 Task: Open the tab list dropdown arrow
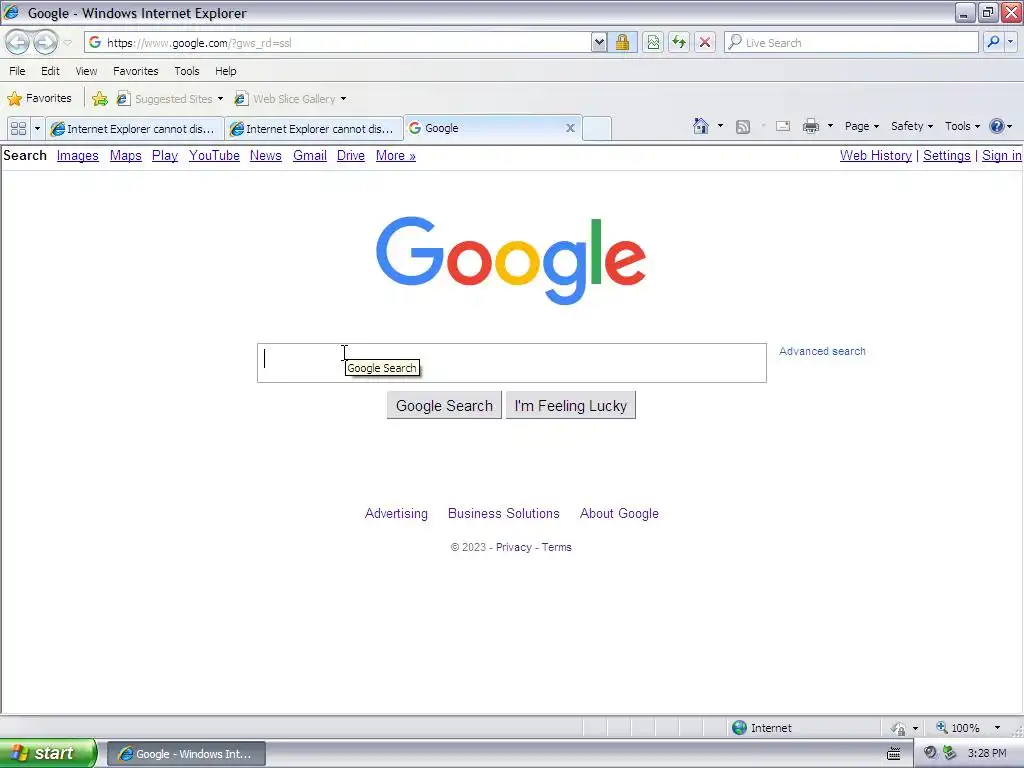point(37,128)
